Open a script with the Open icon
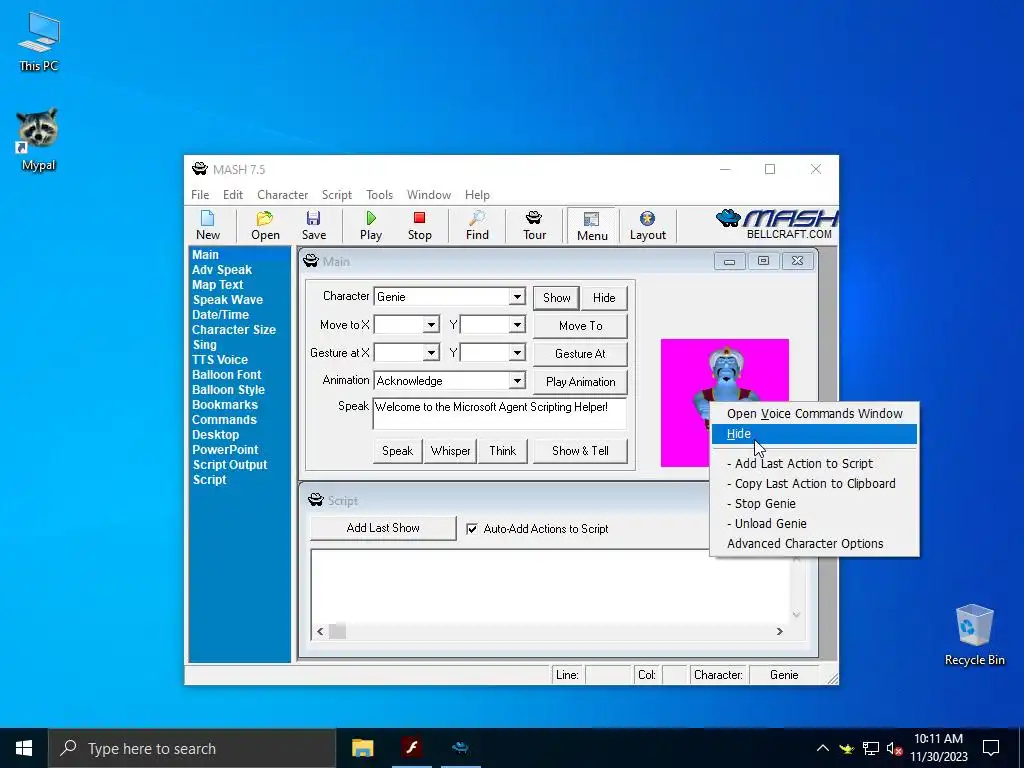The image size is (1024, 768). 265,226
